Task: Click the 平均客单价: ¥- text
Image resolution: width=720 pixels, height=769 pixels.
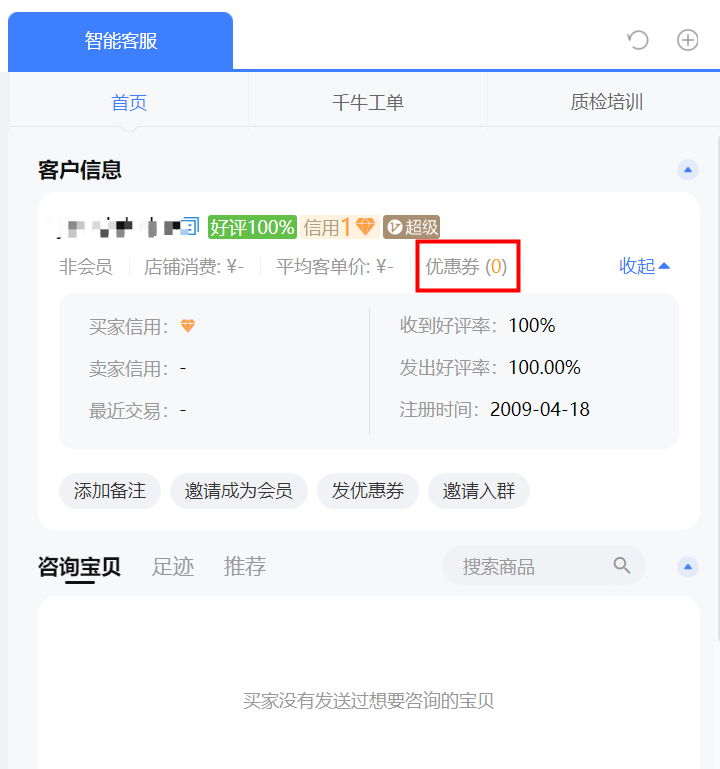Action: (x=334, y=267)
